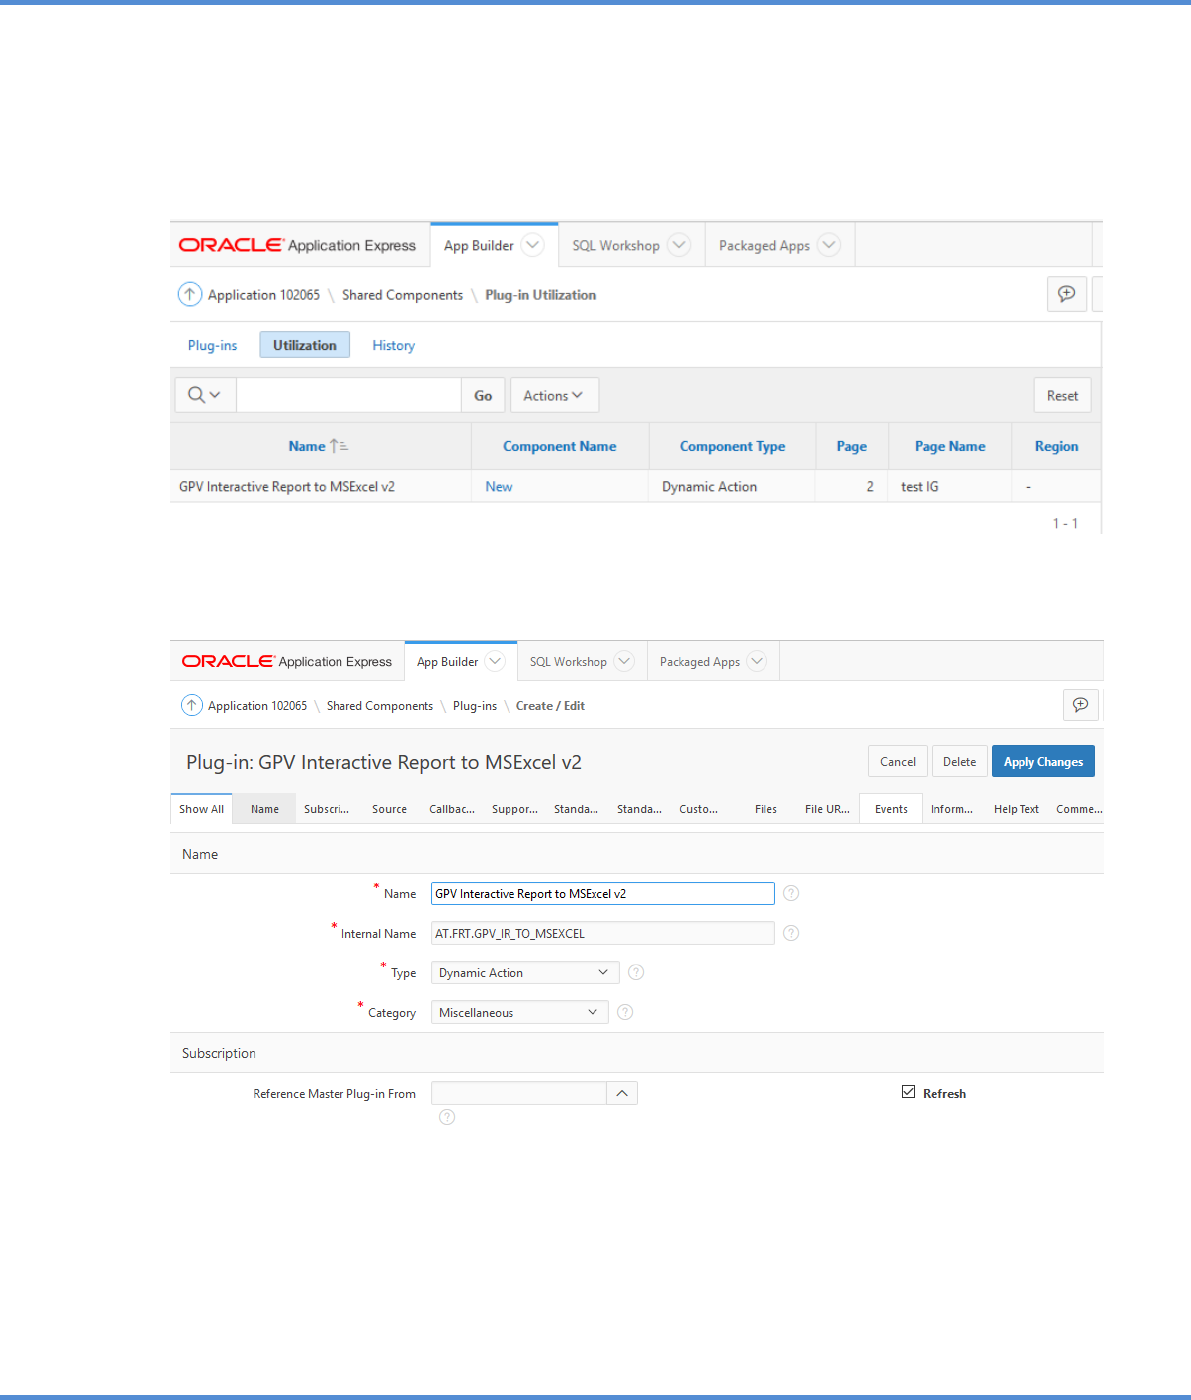The image size is (1191, 1400).
Task: Click help icon next to Internal Name field
Action: coord(791,933)
